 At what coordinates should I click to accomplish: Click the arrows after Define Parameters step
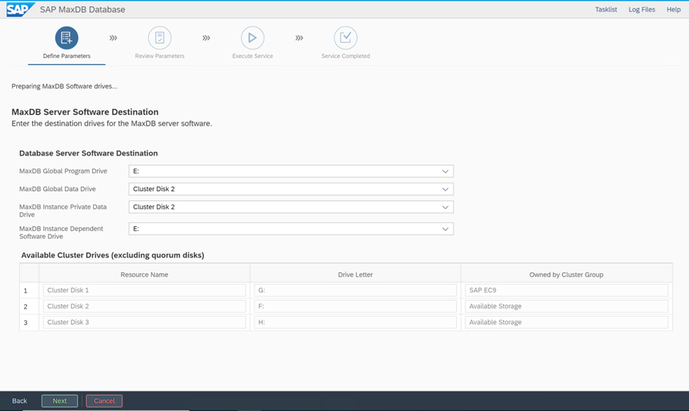click(x=113, y=38)
